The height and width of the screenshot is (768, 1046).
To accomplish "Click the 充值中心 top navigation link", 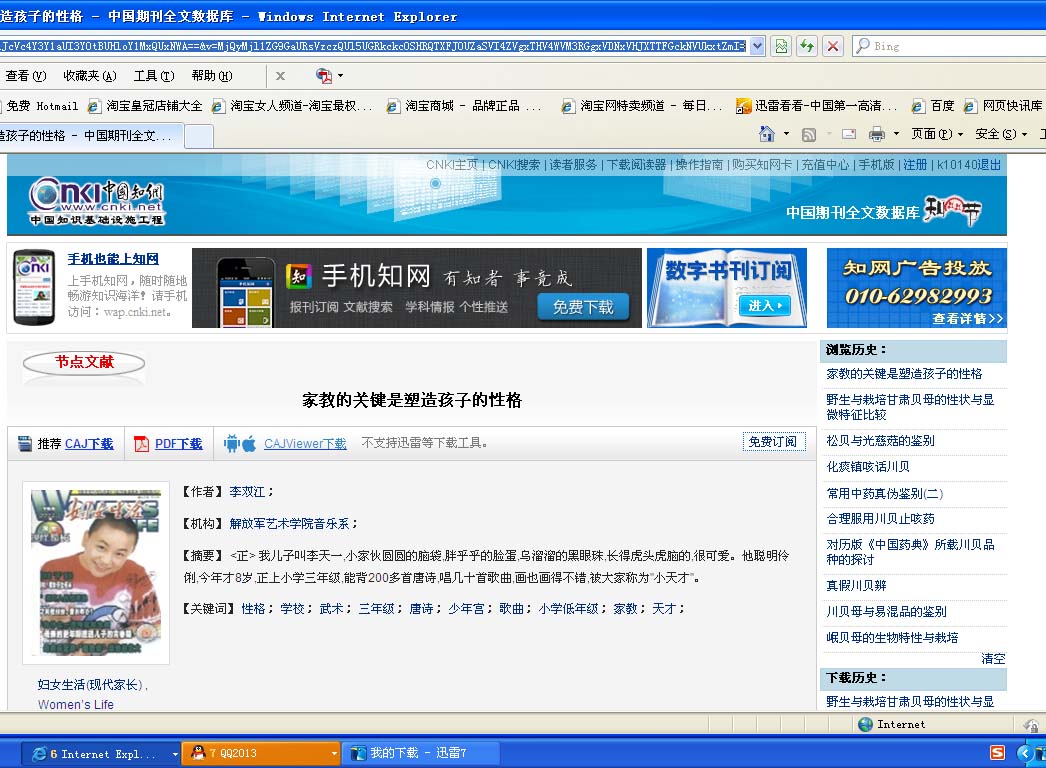I will pyautogui.click(x=825, y=165).
